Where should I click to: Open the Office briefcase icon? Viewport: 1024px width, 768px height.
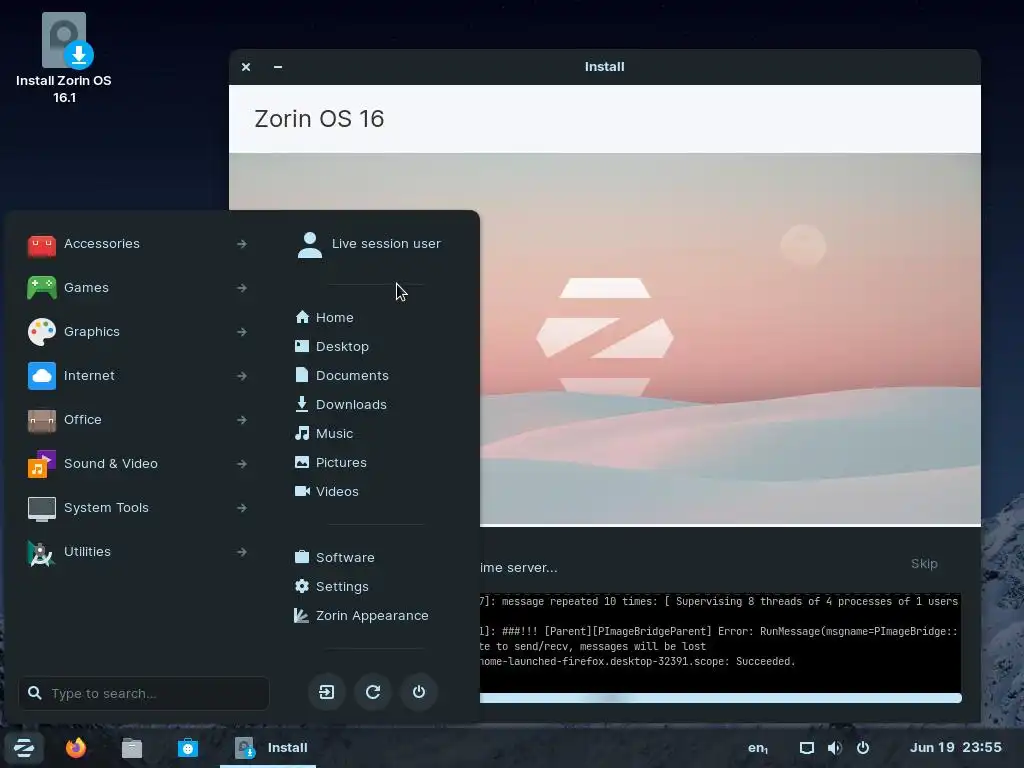tap(42, 420)
